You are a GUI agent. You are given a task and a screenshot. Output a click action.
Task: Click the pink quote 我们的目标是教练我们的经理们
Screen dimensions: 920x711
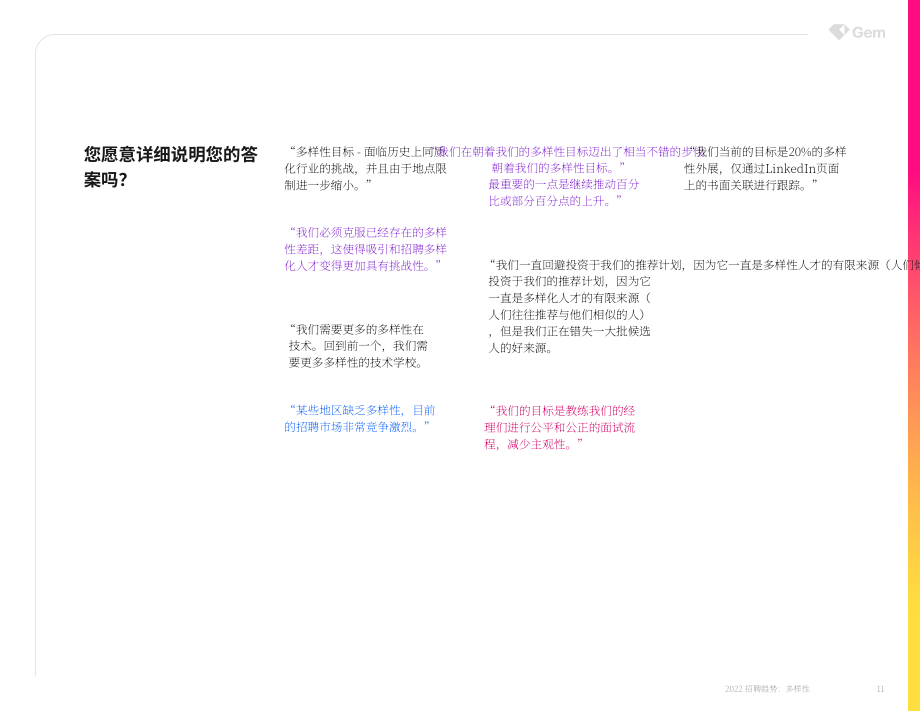(x=560, y=427)
